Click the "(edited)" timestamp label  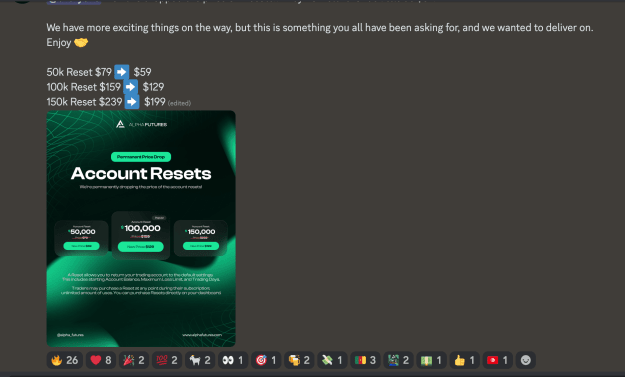179,103
